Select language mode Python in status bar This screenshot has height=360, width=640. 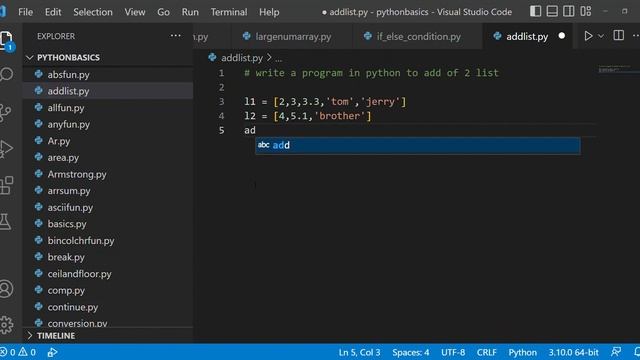pyautogui.click(x=522, y=352)
